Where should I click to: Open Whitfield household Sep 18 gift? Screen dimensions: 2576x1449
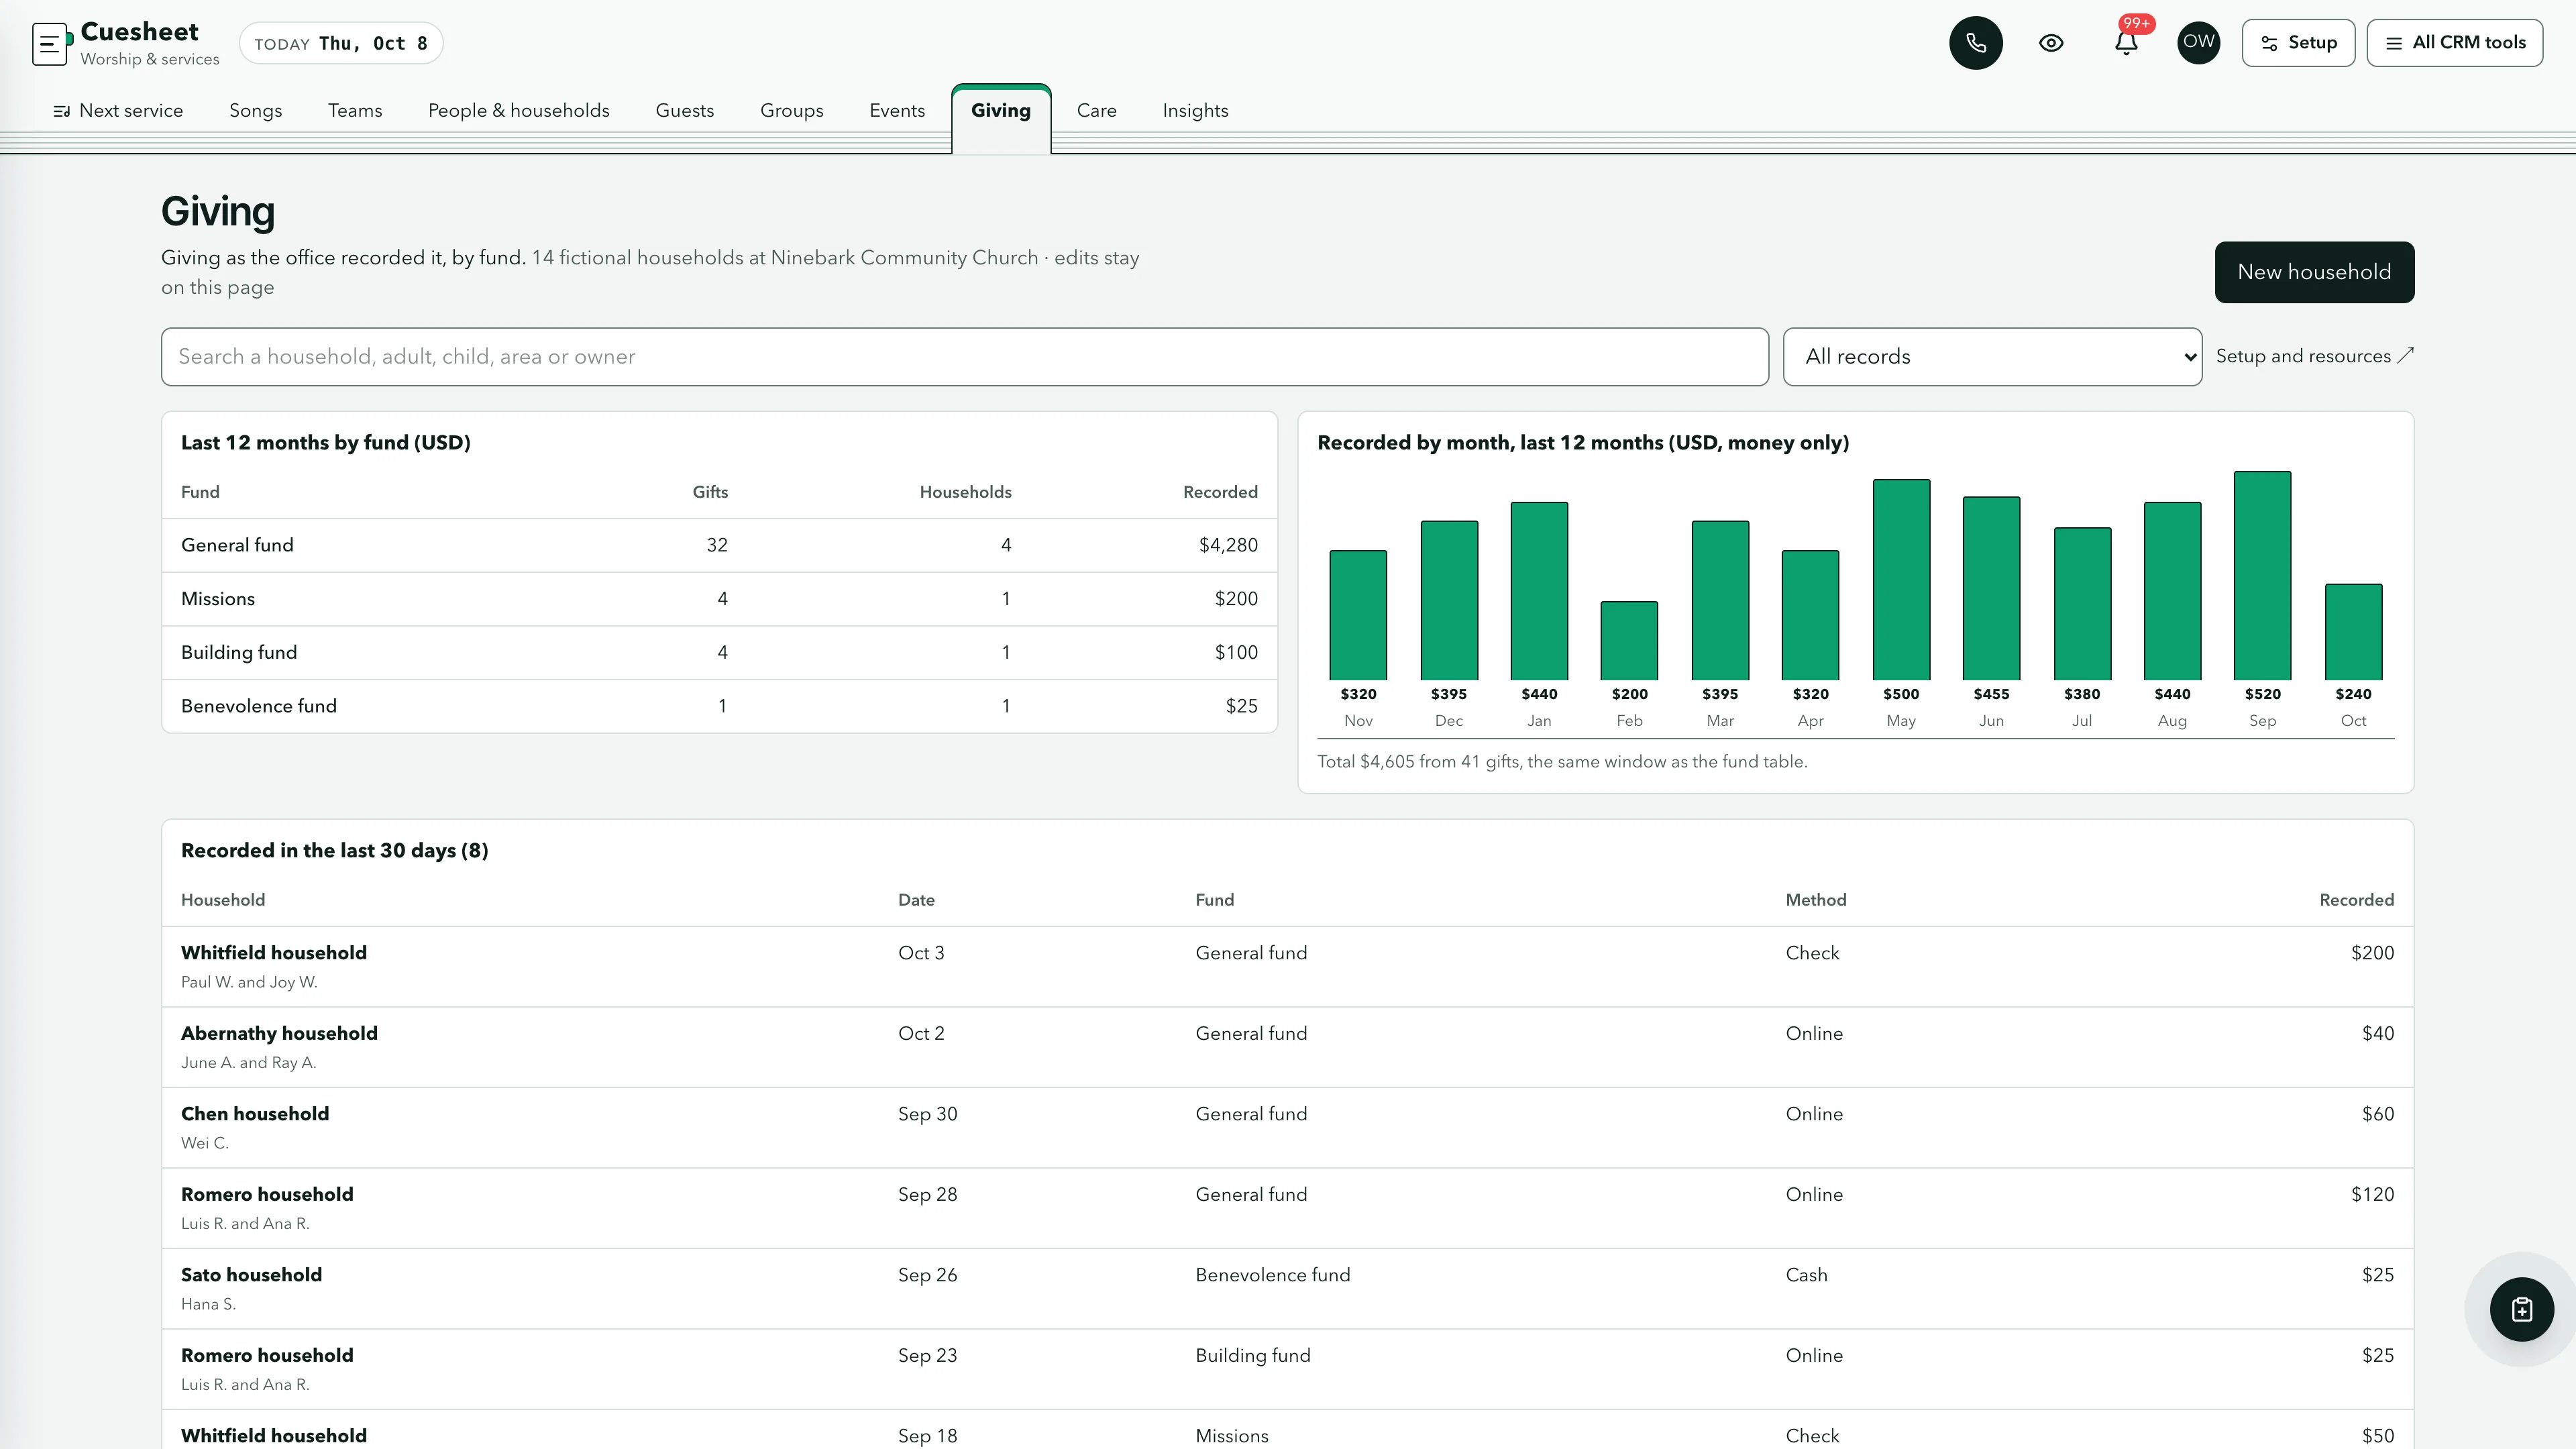(x=1287, y=1430)
